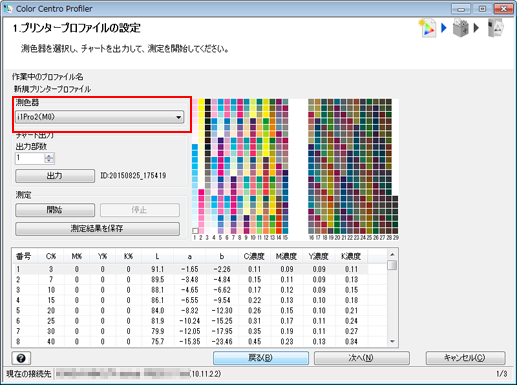Click the M% column header
This screenshot has height=385, width=517.
pyautogui.click(x=77, y=256)
